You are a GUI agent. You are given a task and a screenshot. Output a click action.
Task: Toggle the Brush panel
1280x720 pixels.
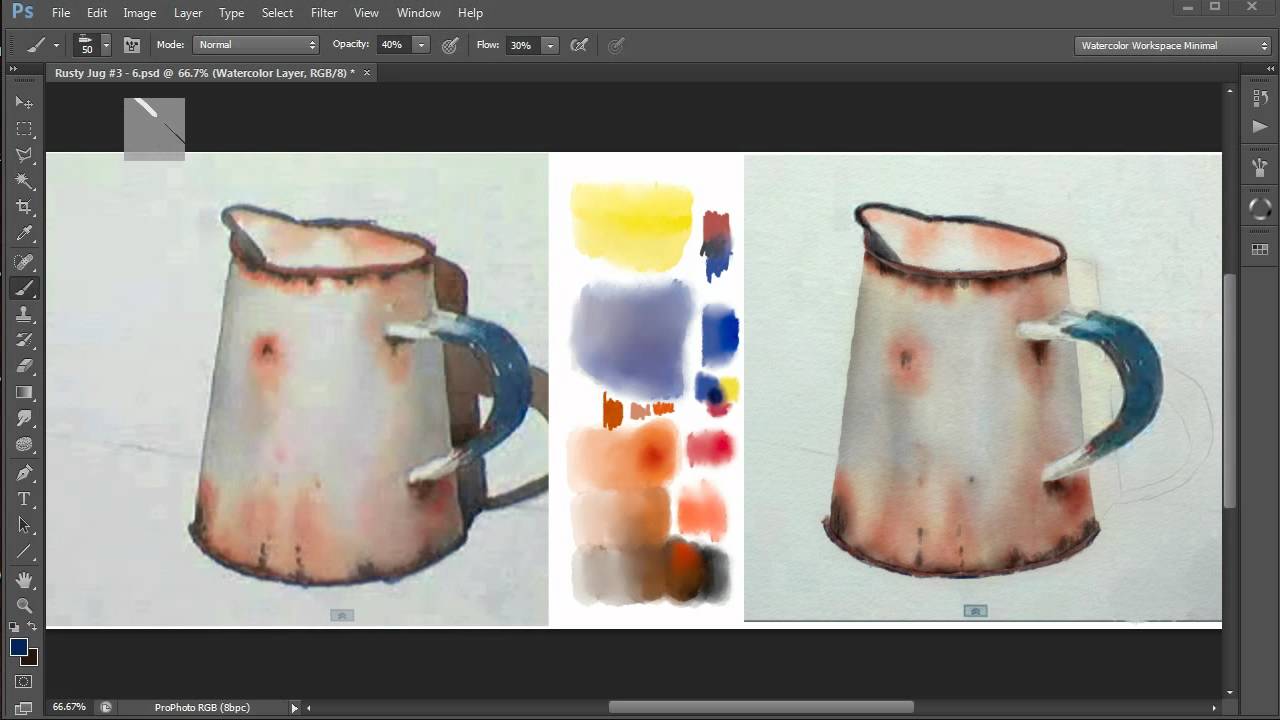pyautogui.click(x=131, y=45)
